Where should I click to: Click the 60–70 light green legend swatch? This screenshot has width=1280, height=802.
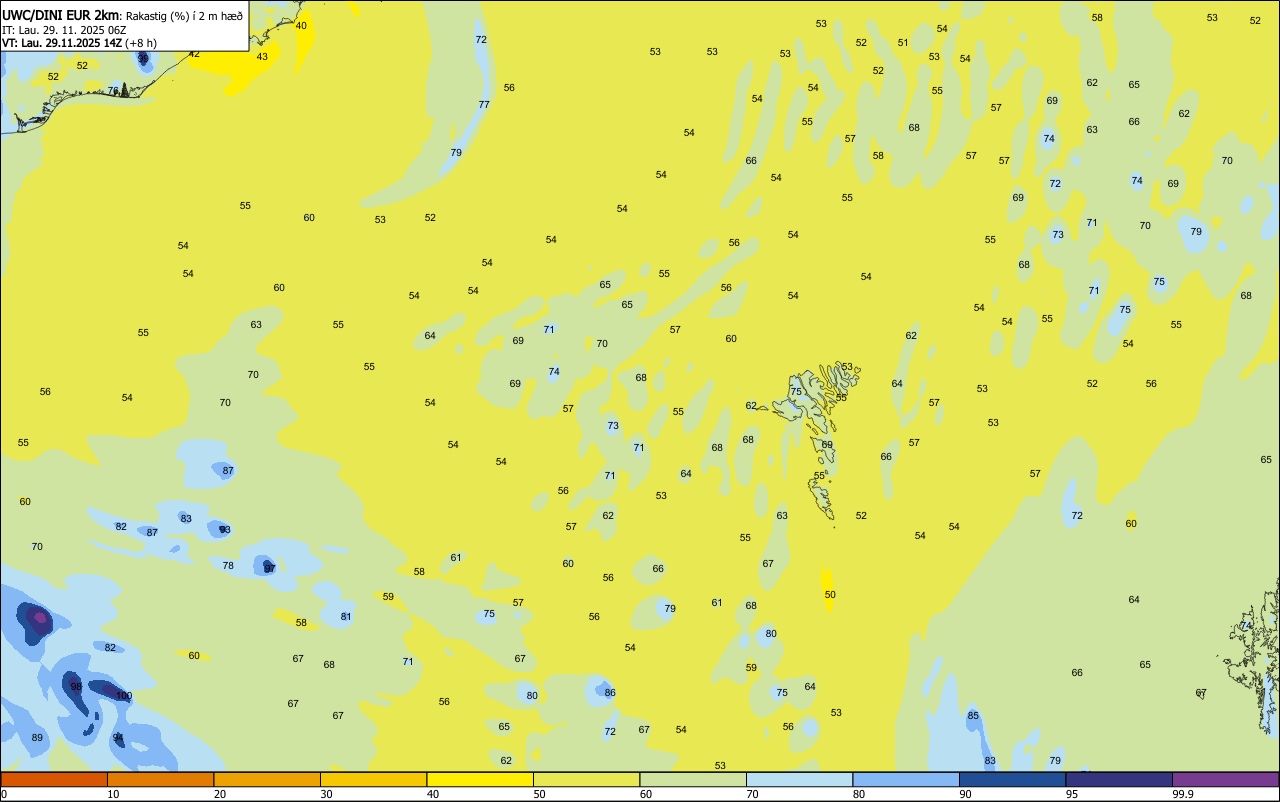click(x=693, y=779)
